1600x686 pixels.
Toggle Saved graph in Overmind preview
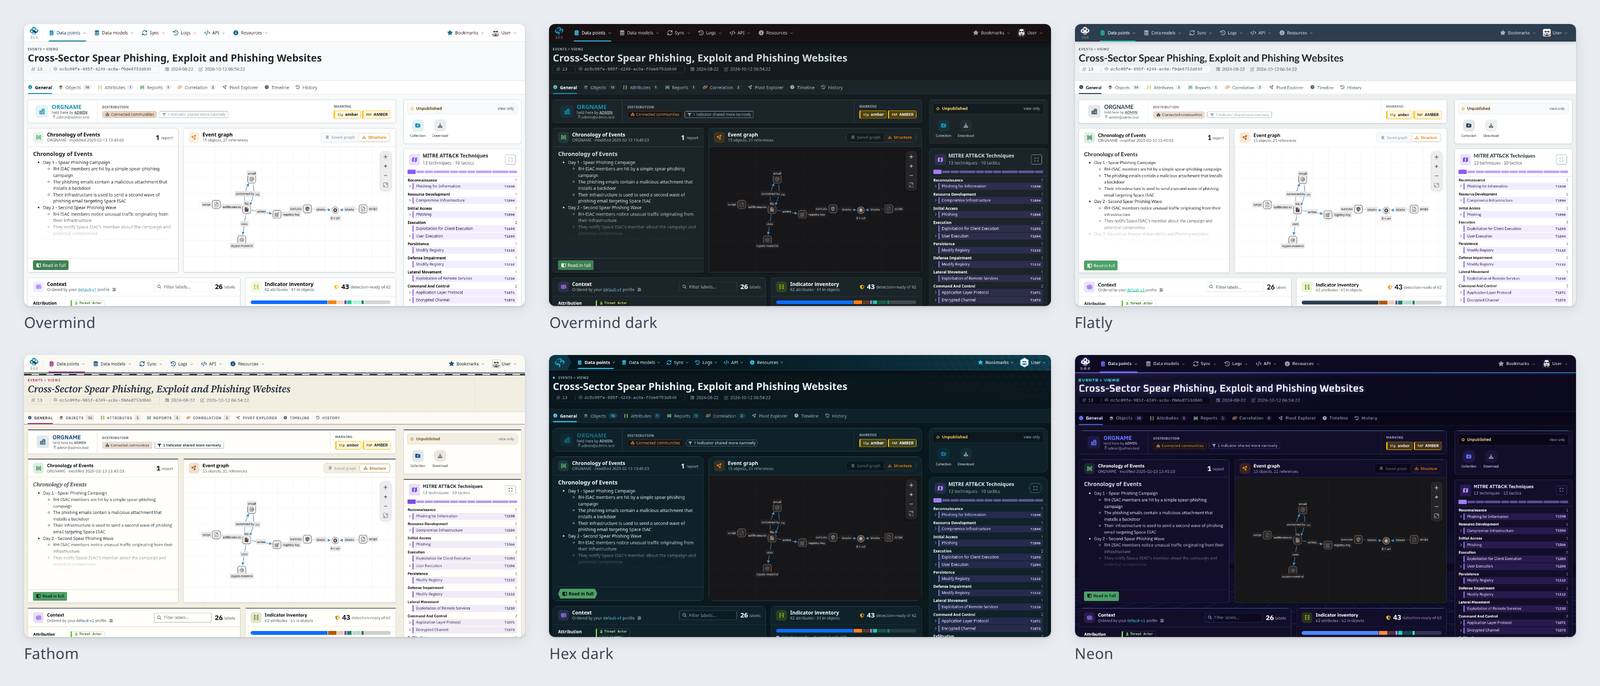[x=342, y=137]
